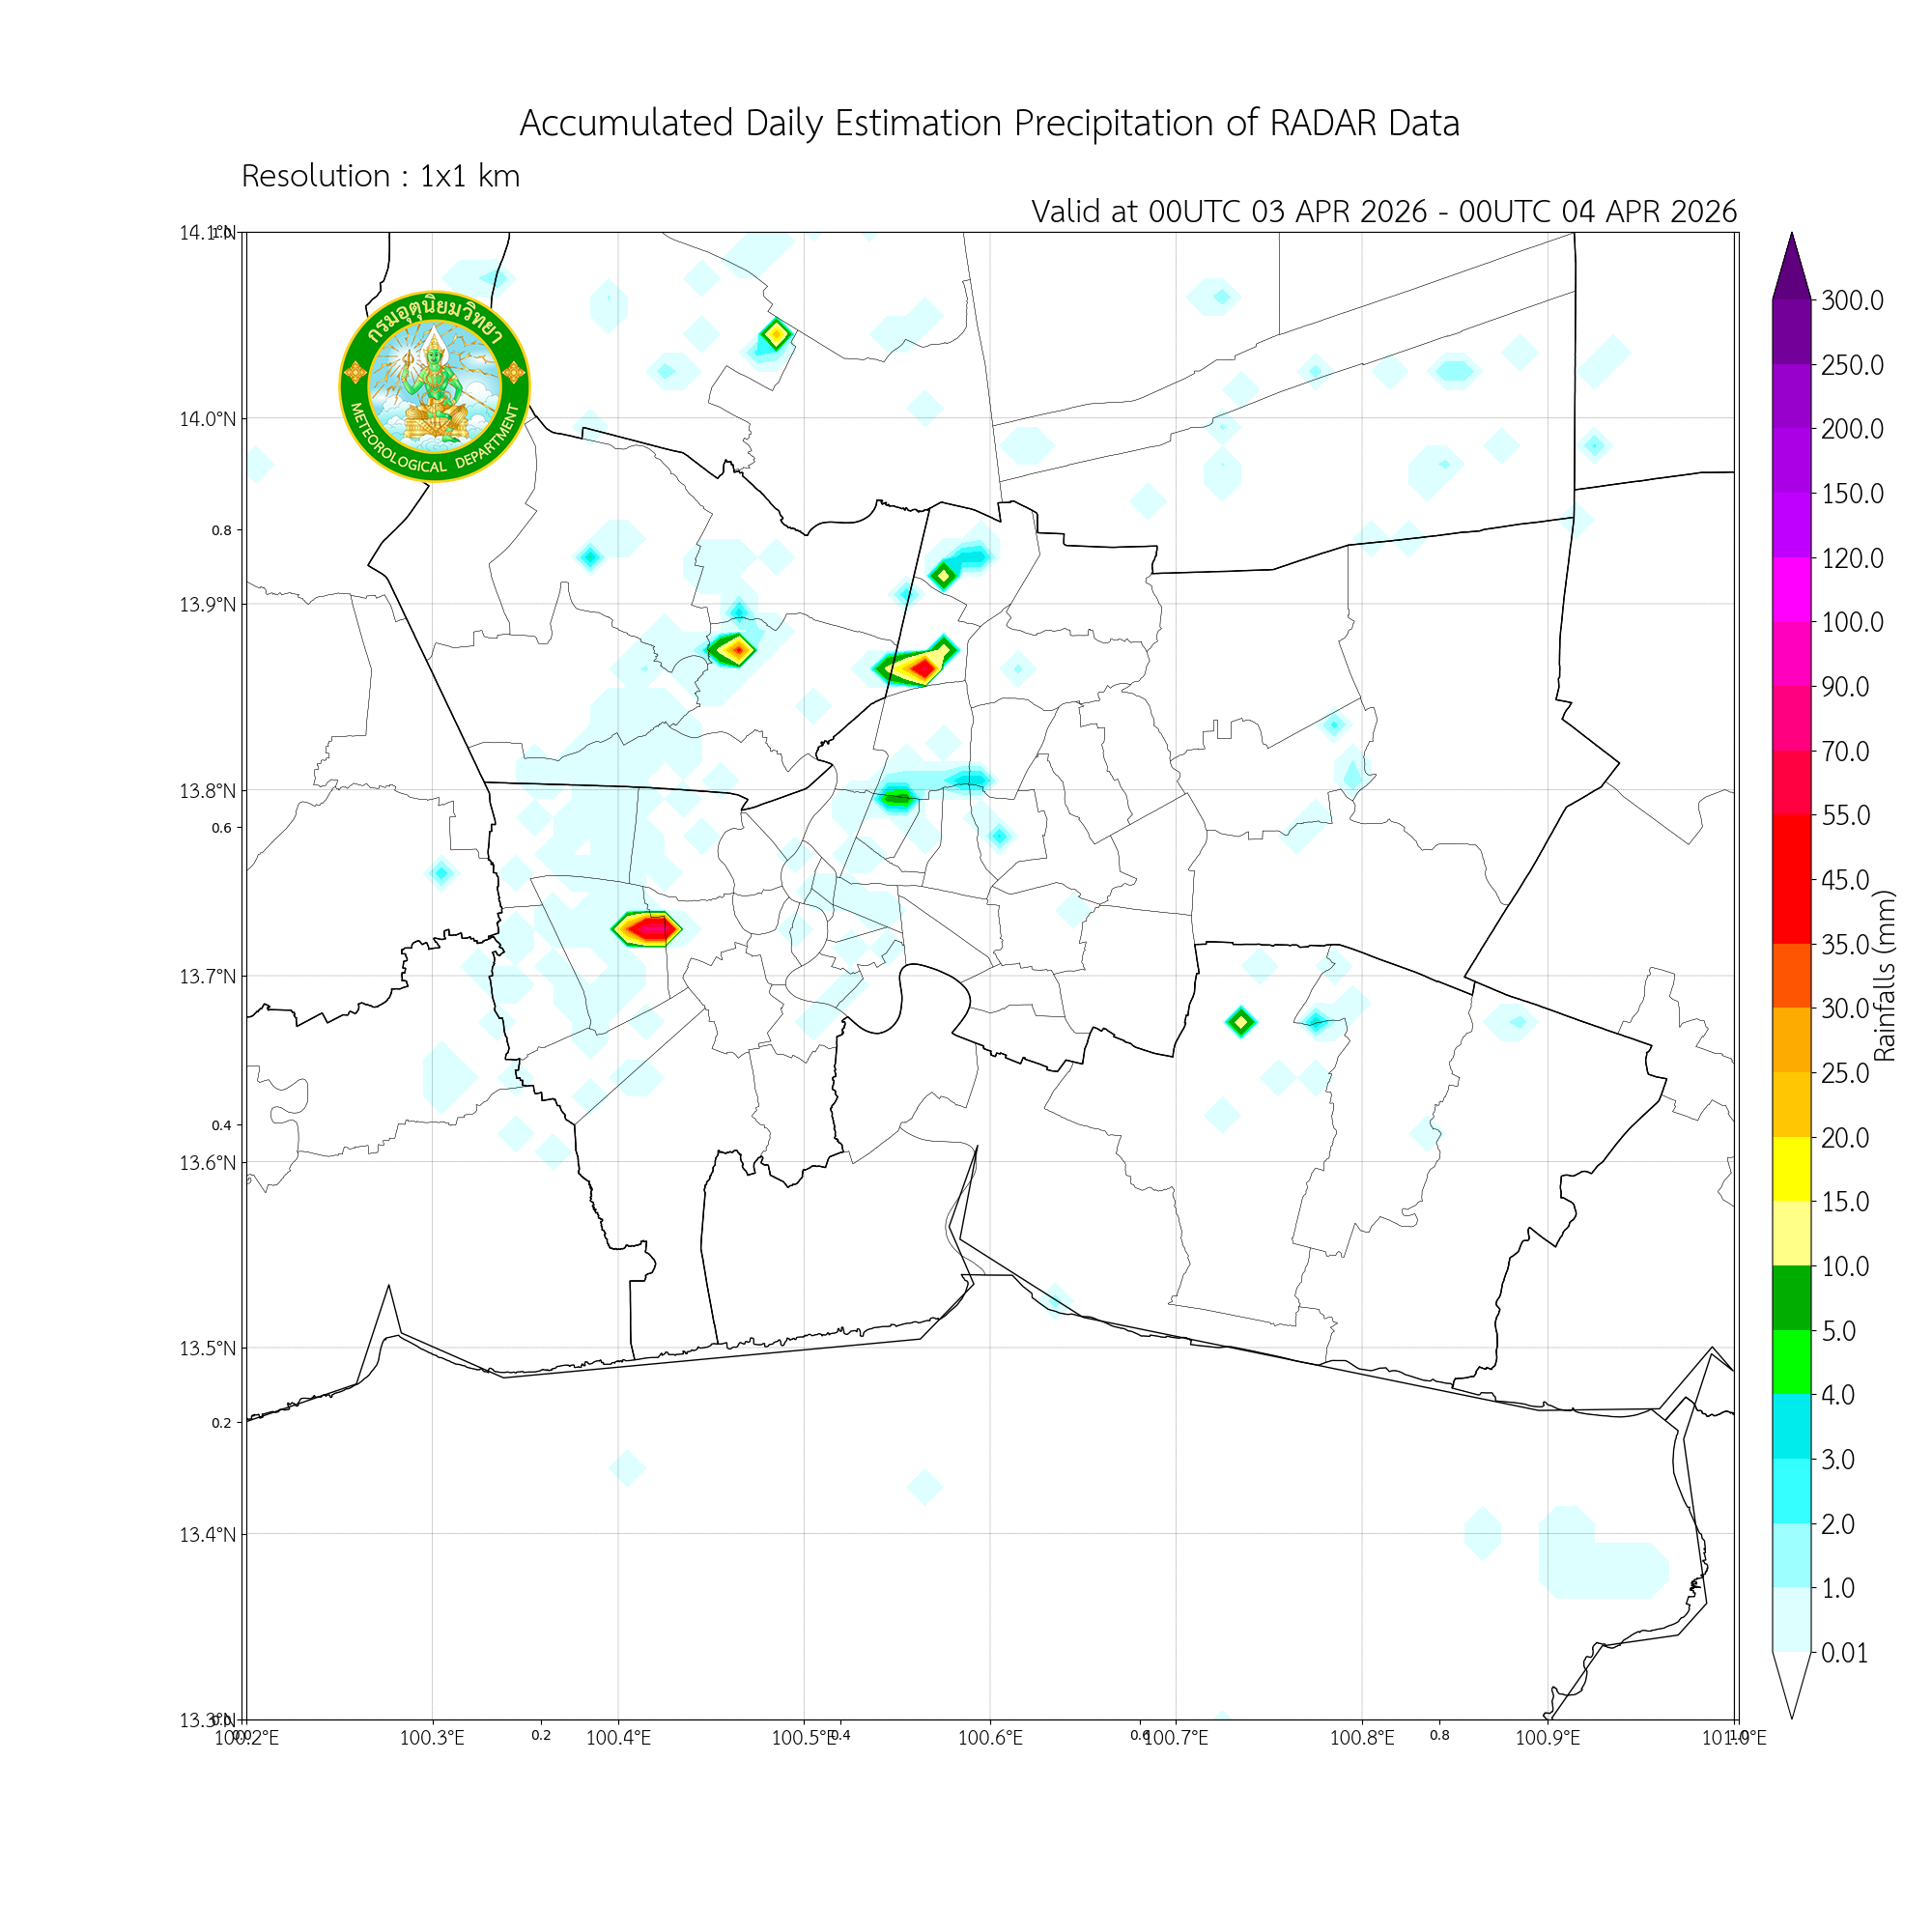1932x1932 pixels.
Task: Click the green diamond cell near 100.57°E 13.92°N
Action: (x=943, y=575)
